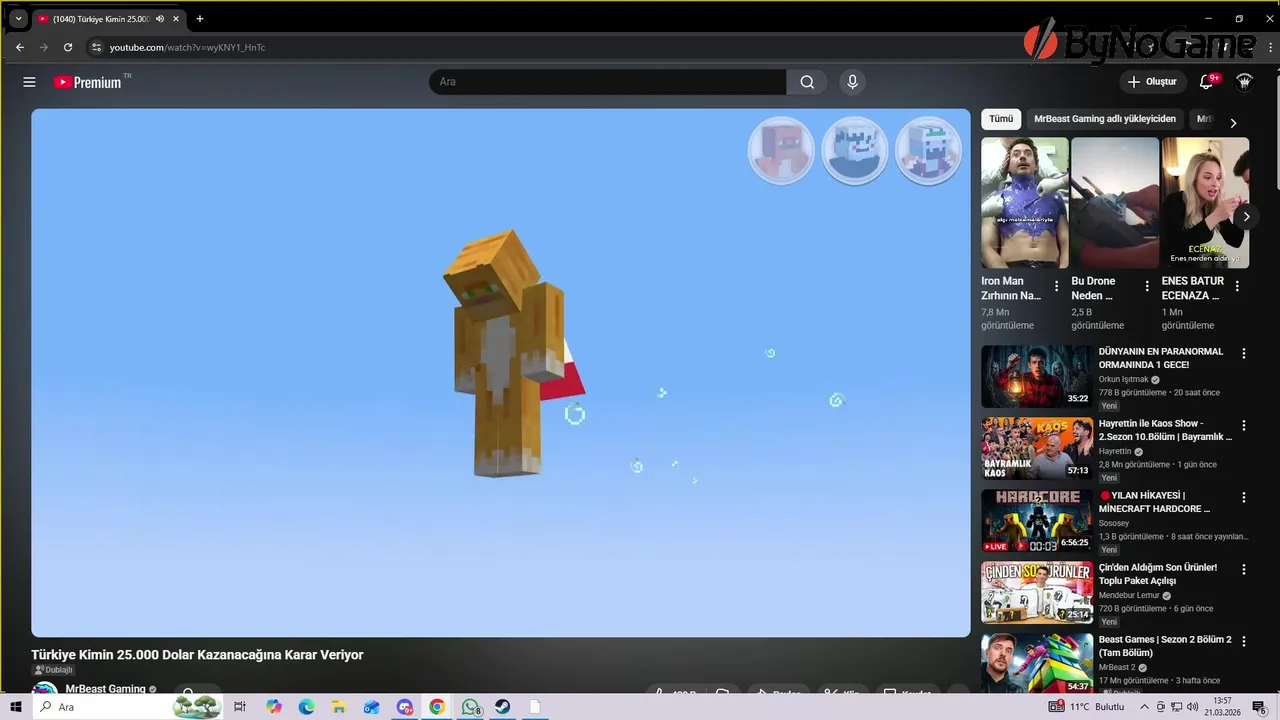Click Orkun Işıtmak channel name

pos(1124,380)
